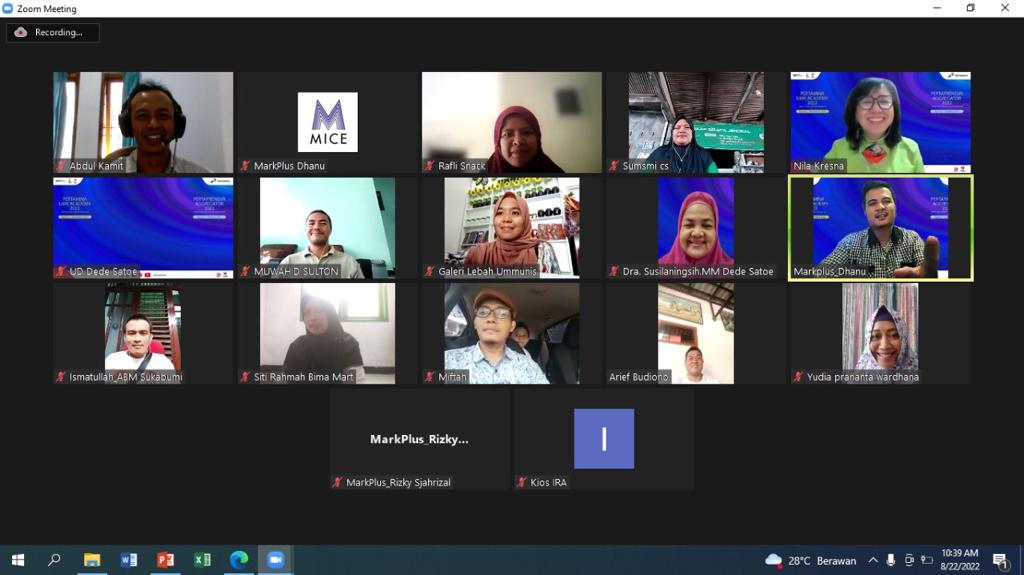Open taskbar search magnifier

click(54, 560)
